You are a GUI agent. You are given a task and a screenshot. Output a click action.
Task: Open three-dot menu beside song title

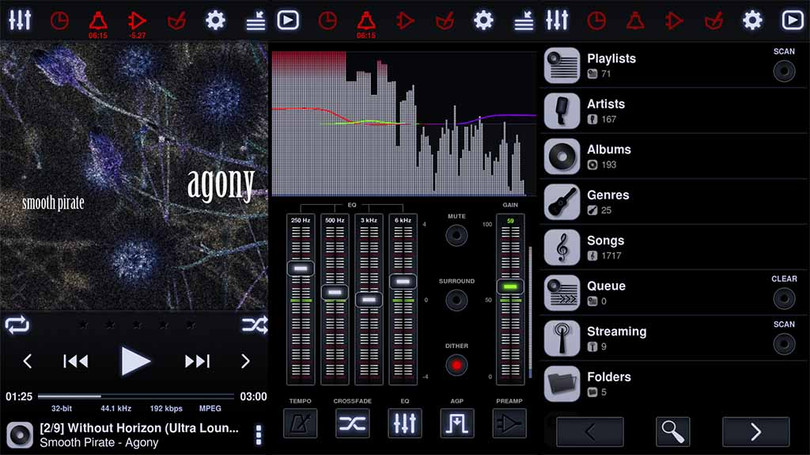[x=258, y=434]
